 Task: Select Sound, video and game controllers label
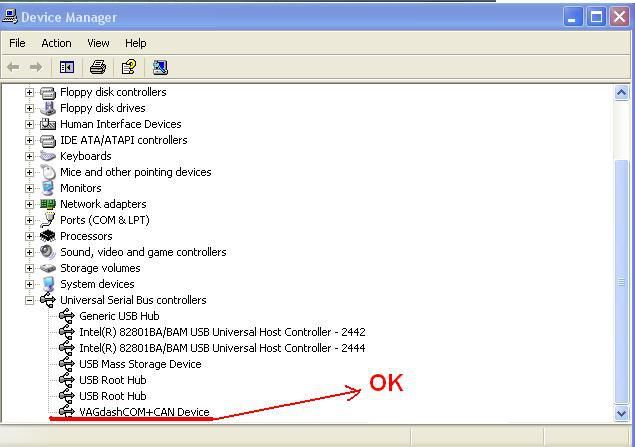(143, 252)
